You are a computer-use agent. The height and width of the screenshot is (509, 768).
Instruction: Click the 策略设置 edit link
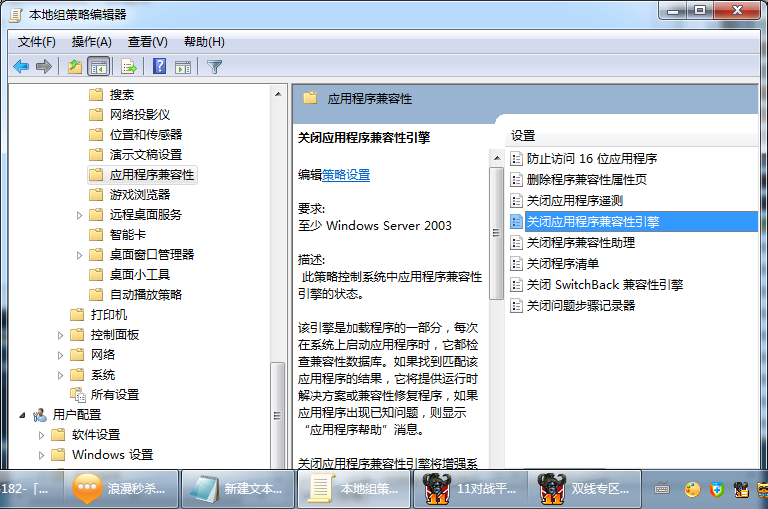[x=346, y=175]
